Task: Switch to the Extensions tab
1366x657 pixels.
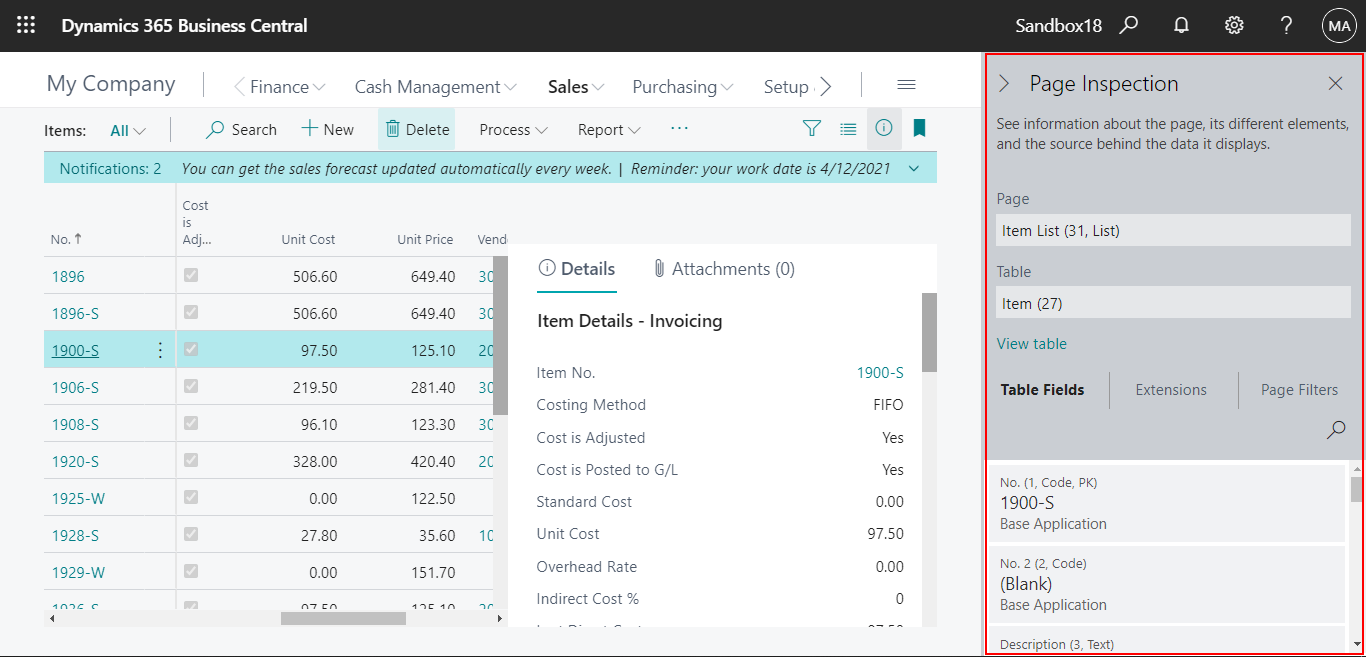Action: tap(1172, 390)
